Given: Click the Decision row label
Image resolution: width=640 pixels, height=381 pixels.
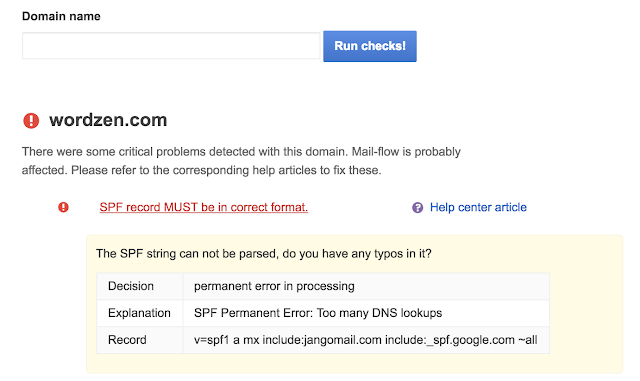Looking at the screenshot, I should 131,286.
